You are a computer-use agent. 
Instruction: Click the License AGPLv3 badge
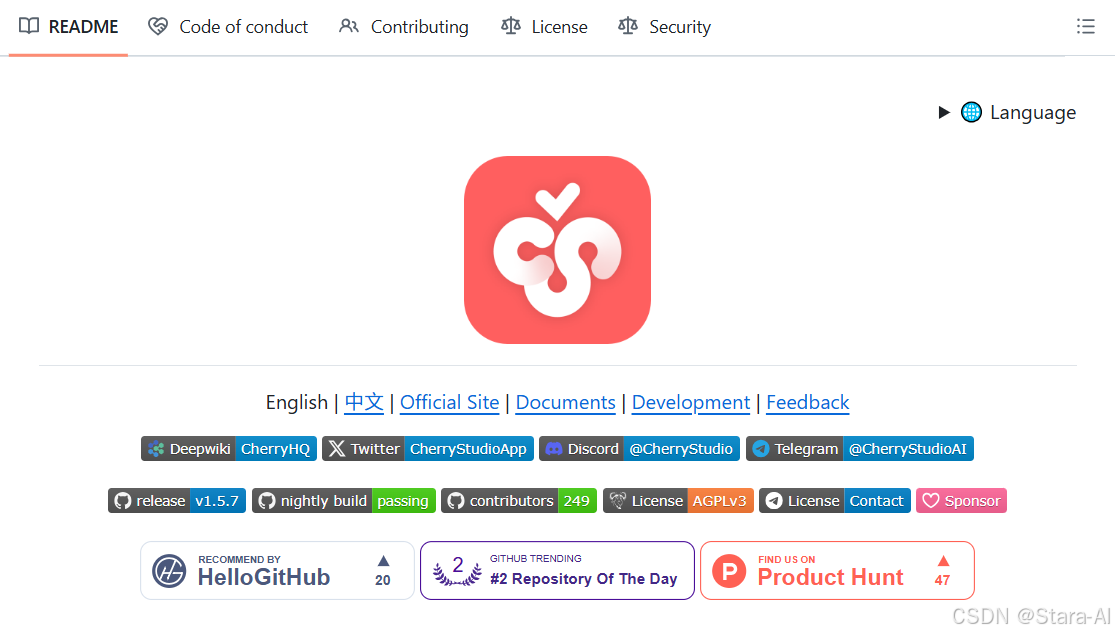(678, 501)
